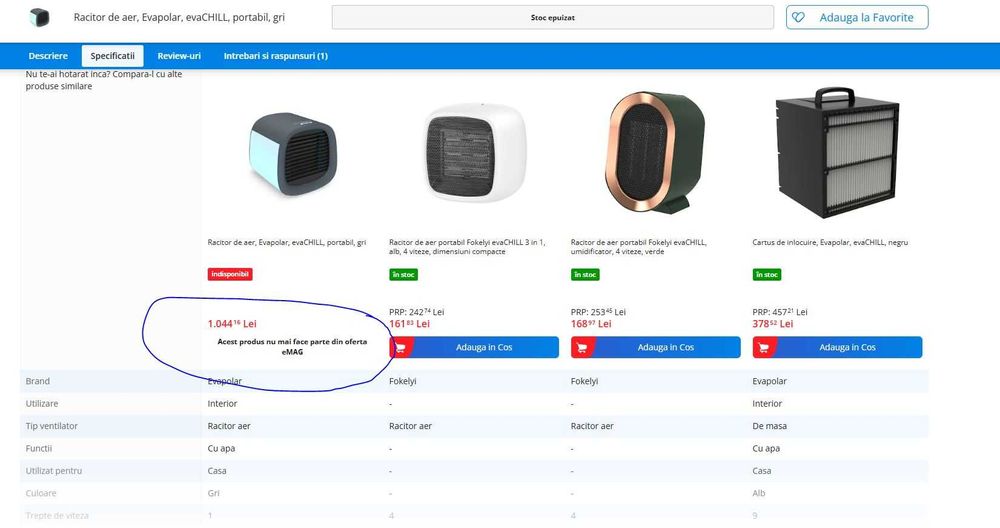The image size is (1000, 528).
Task: Add Cartus de inlocuire Evapolar to cart
Action: point(837,348)
